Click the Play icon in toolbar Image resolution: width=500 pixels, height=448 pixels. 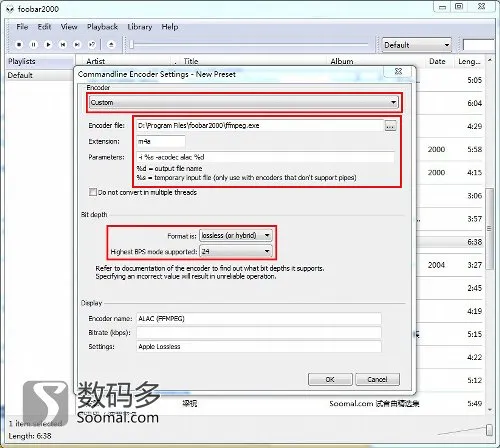click(48, 44)
